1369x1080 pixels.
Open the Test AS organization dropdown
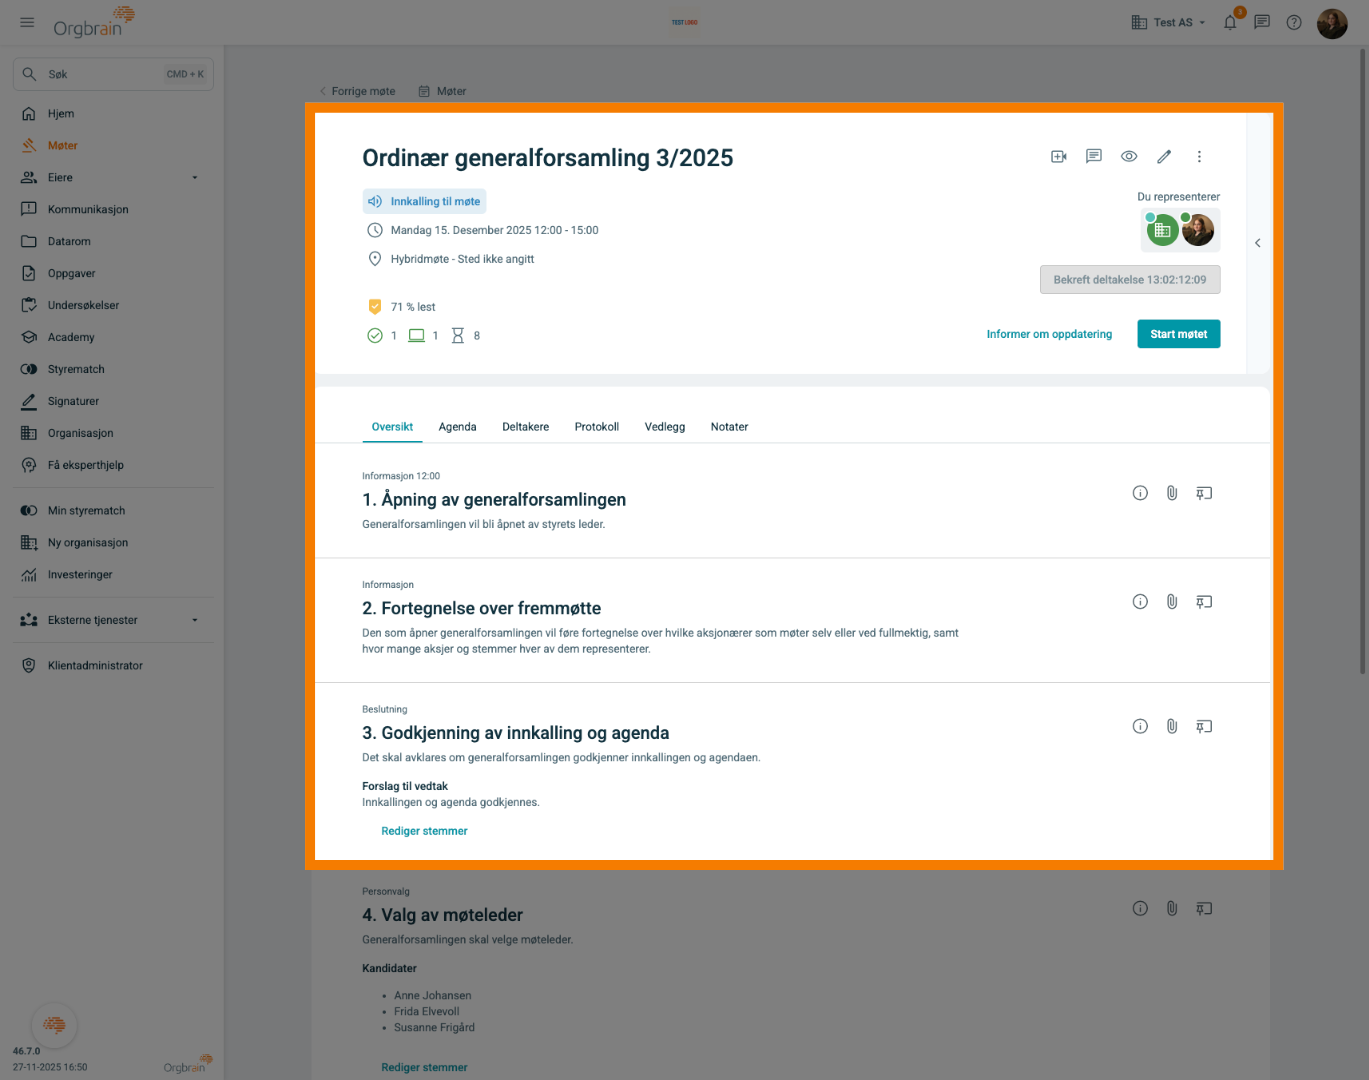[1168, 22]
